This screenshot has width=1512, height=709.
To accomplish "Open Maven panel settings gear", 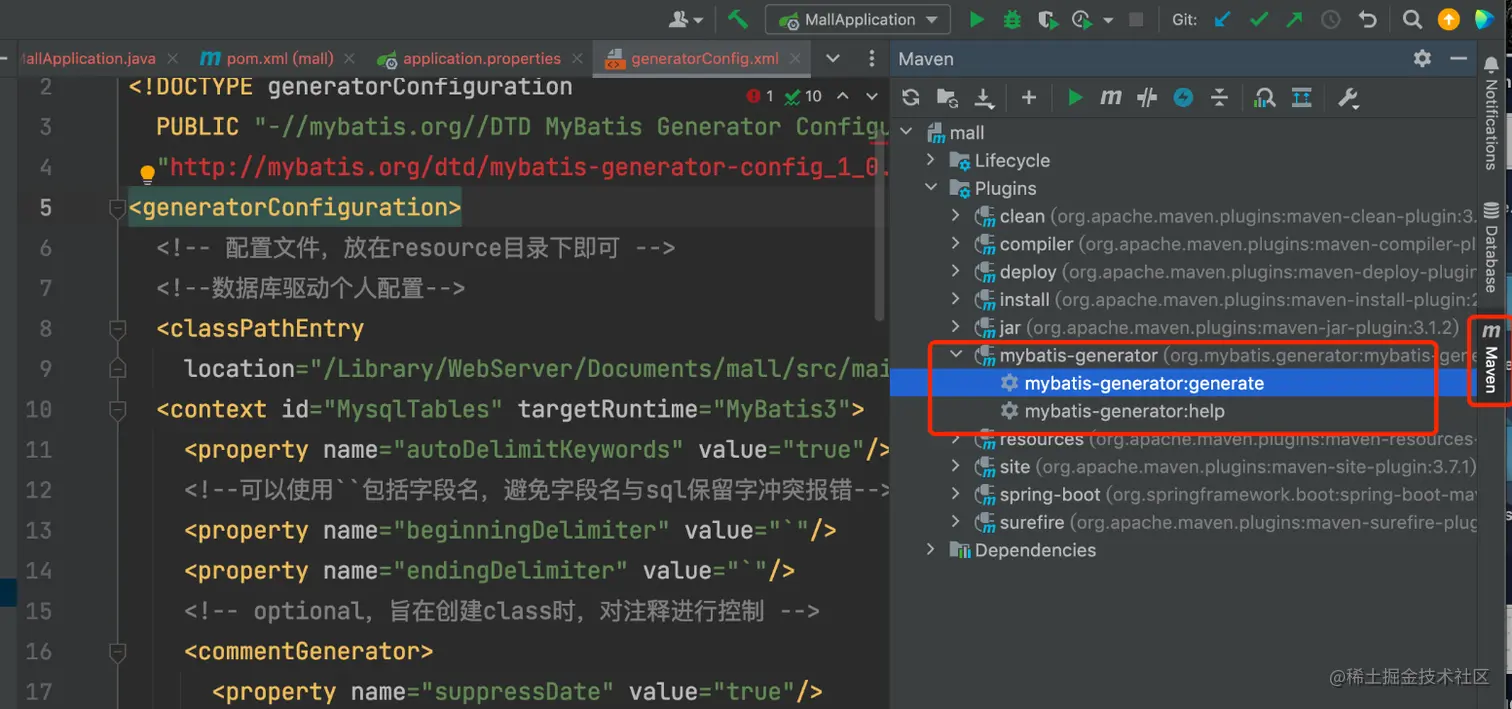I will coord(1422,59).
